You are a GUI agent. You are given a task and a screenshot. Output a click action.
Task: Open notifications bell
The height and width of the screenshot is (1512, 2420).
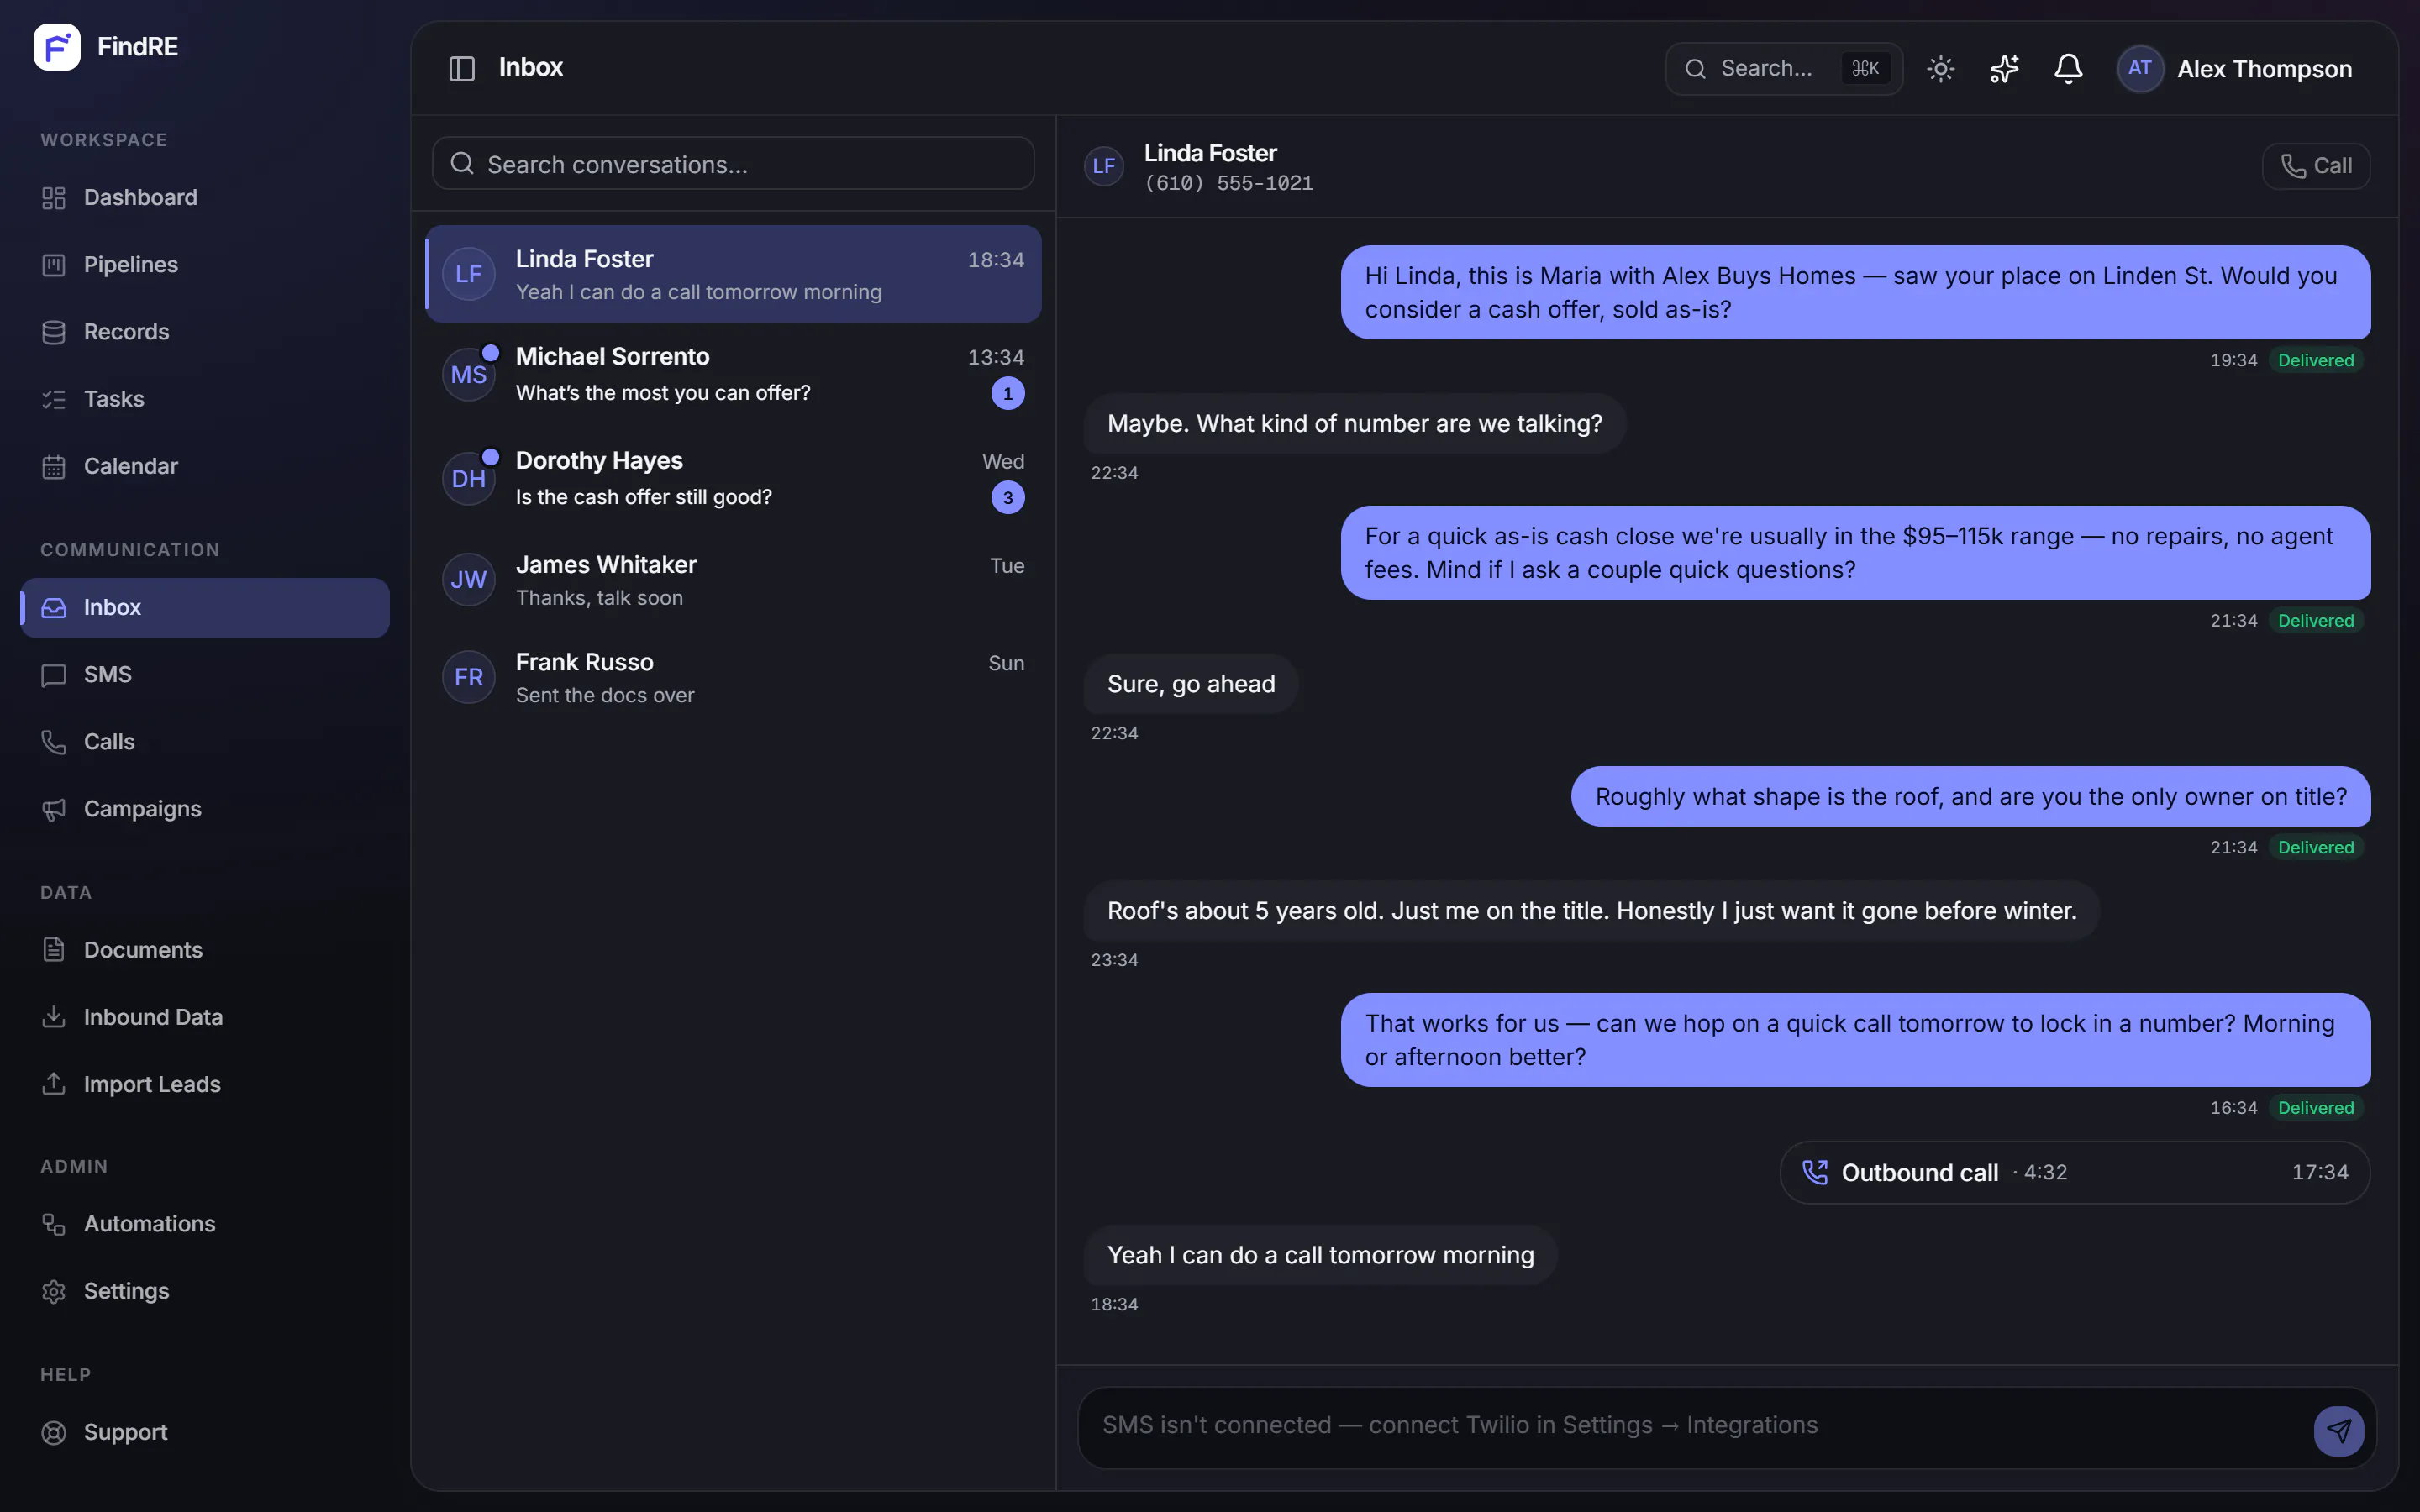pos(2068,68)
